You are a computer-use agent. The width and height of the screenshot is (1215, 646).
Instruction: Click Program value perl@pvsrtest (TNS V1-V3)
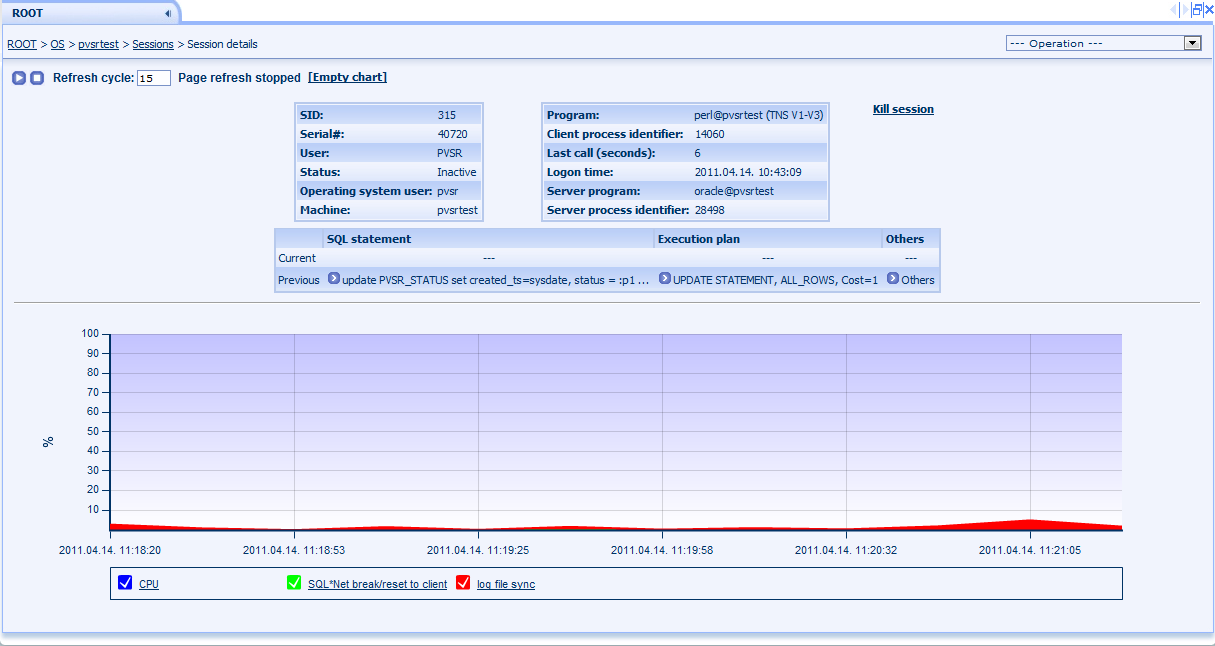[x=759, y=115]
